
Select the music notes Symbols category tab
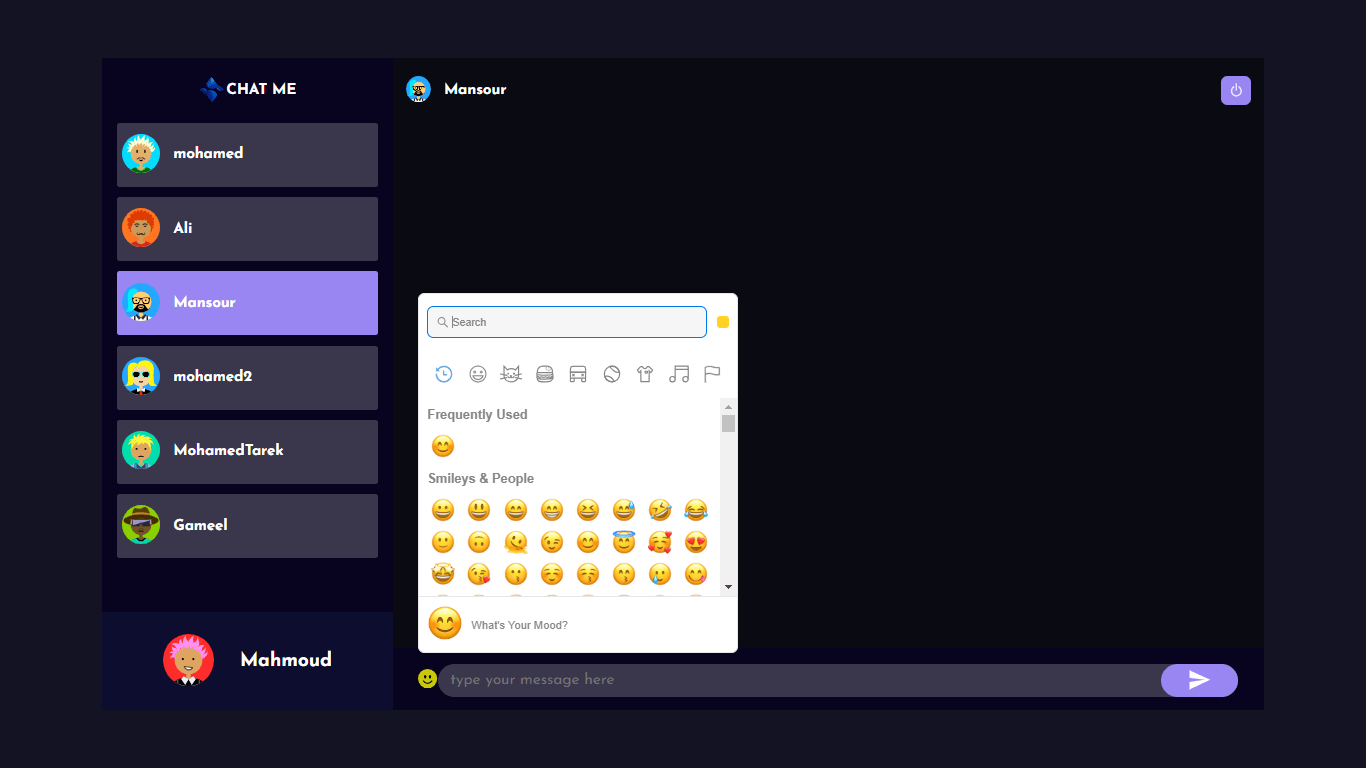[679, 374]
